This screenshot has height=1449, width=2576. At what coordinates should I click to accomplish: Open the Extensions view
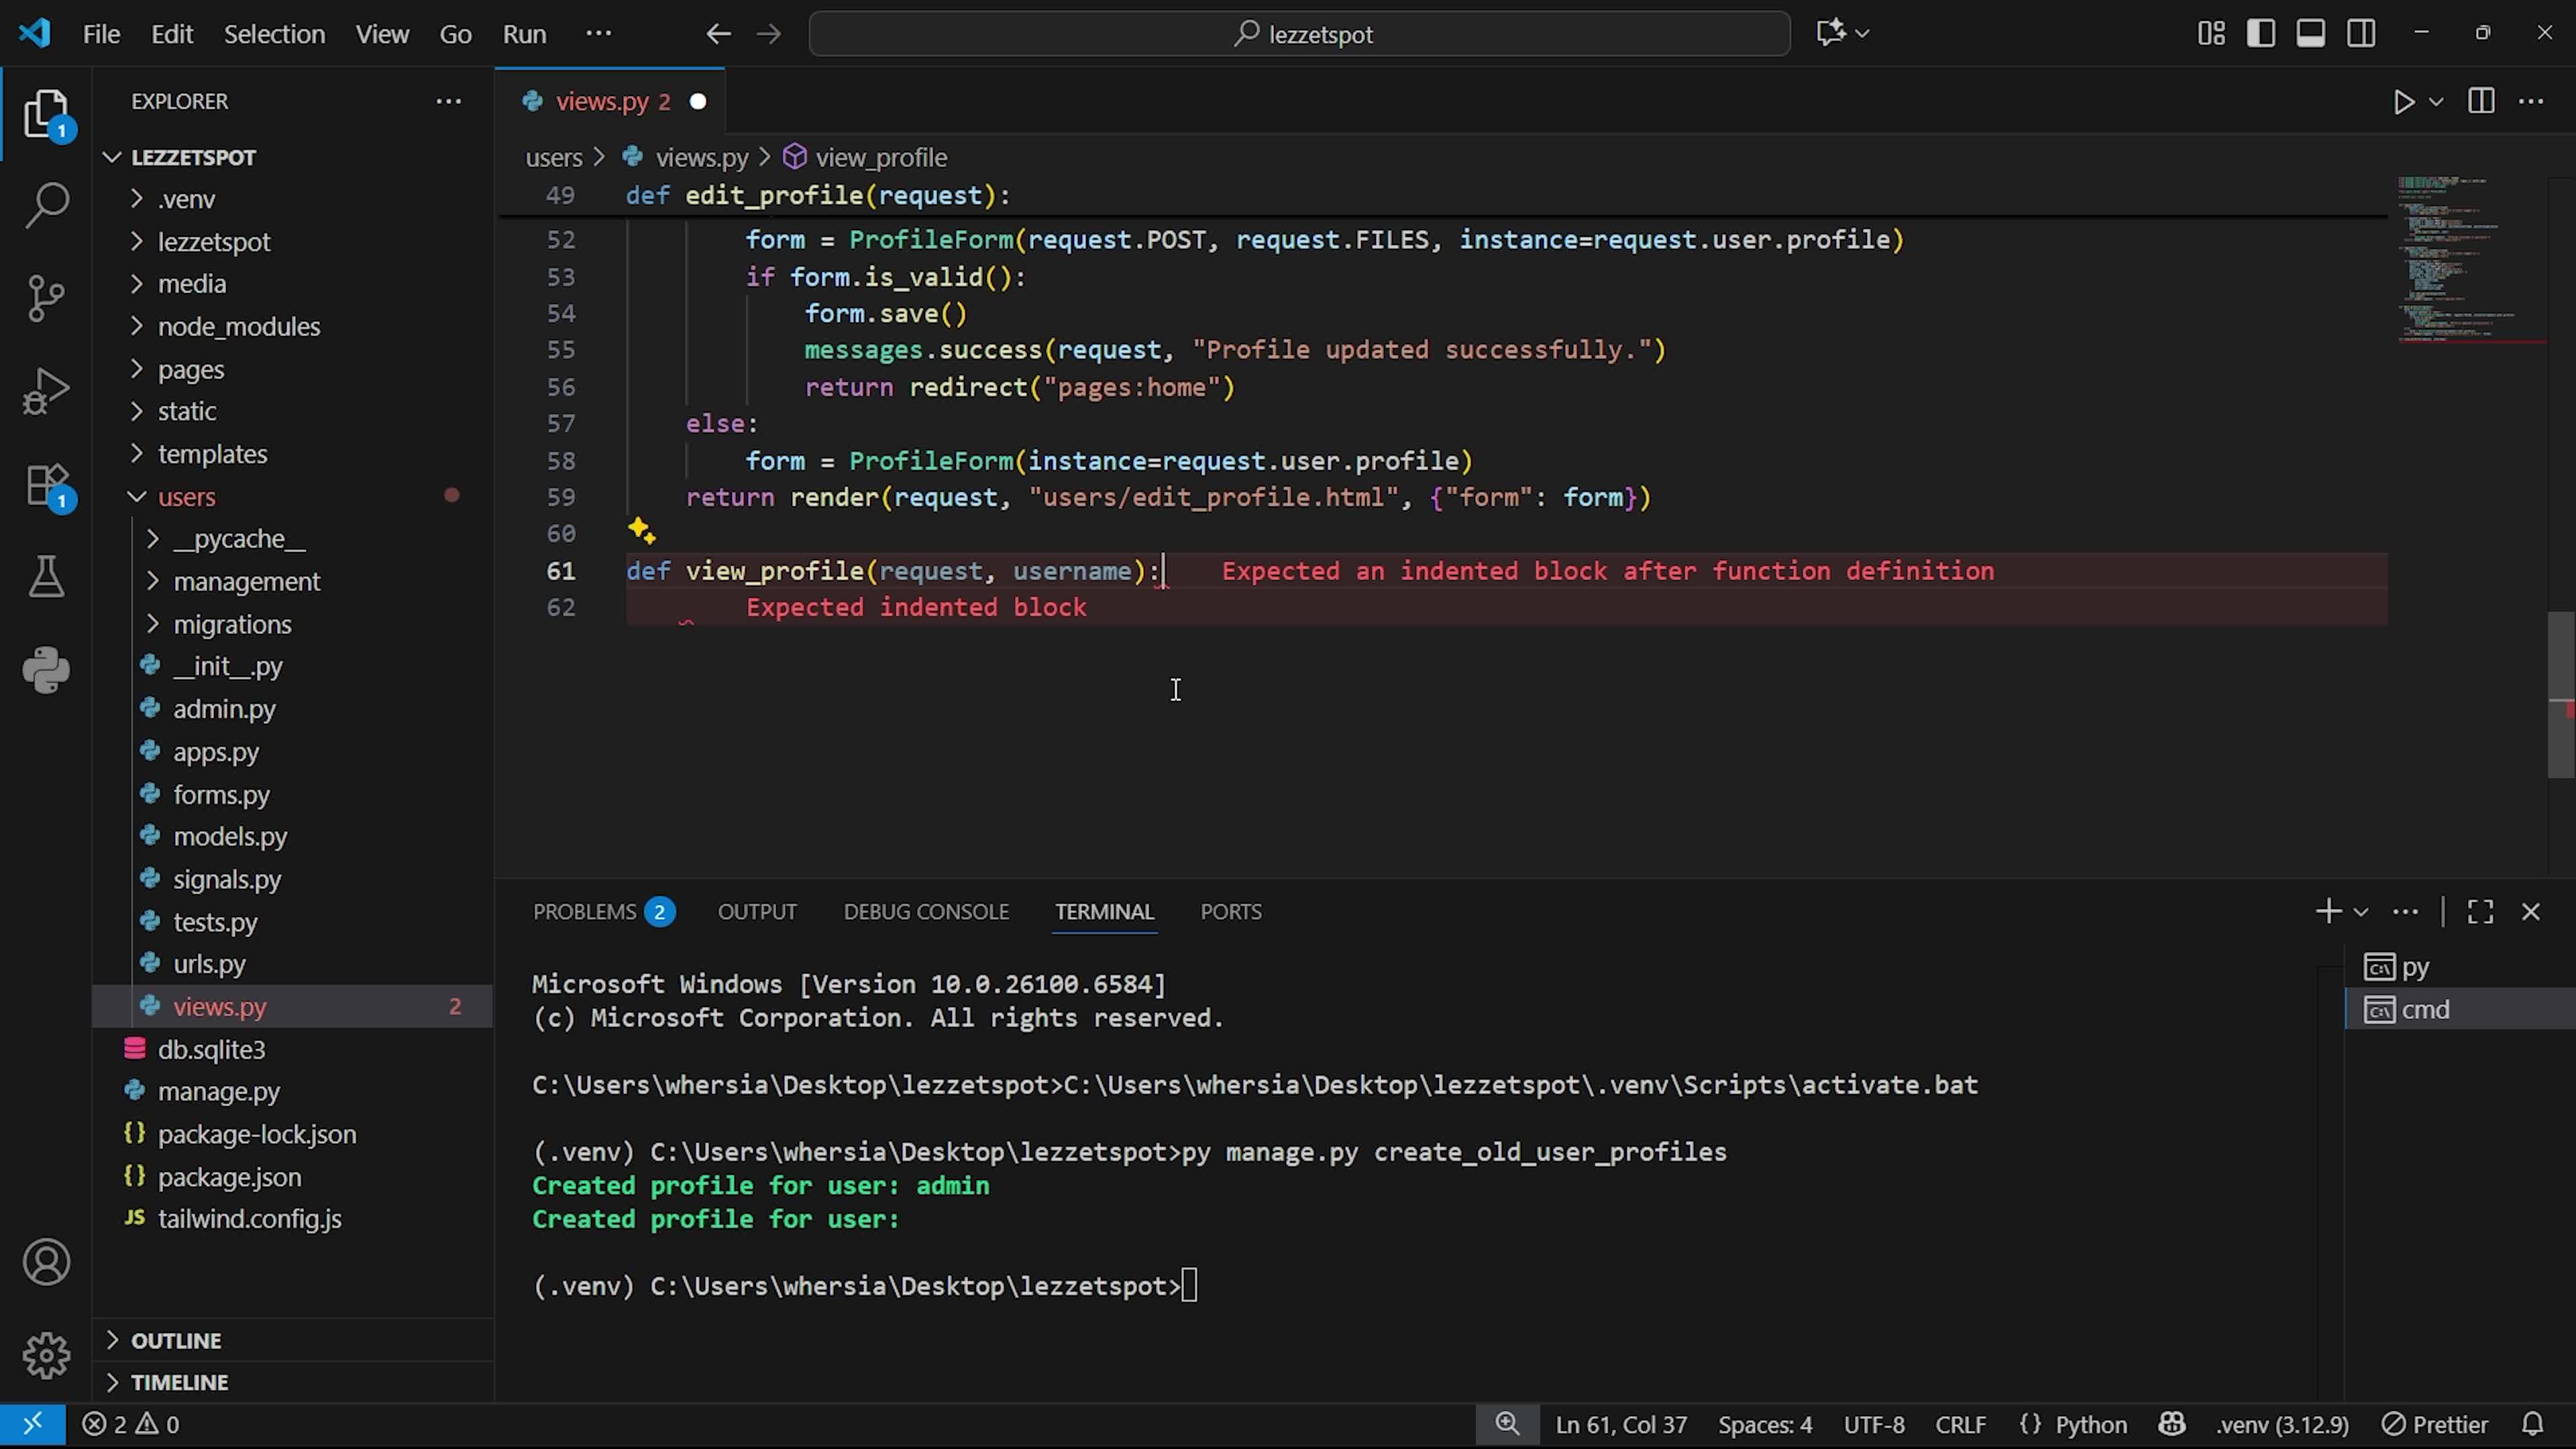[46, 486]
